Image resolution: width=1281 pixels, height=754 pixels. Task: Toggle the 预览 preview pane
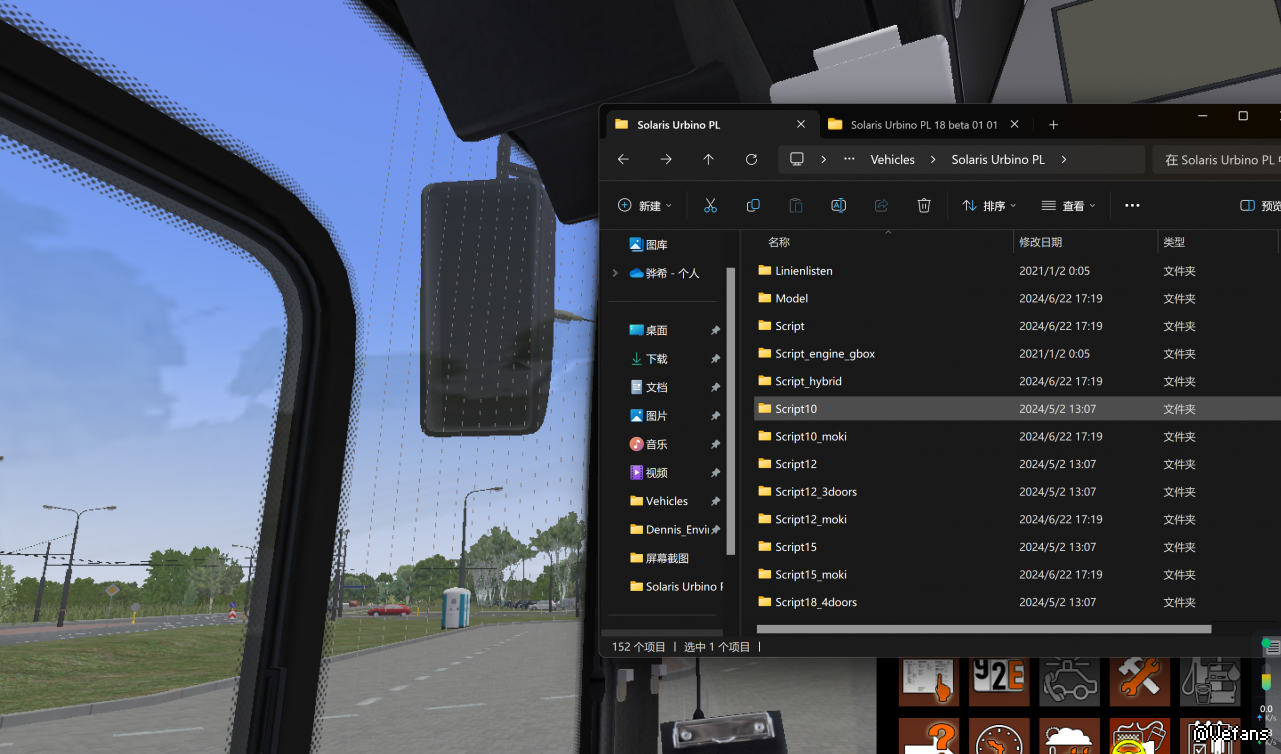[x=1260, y=206]
